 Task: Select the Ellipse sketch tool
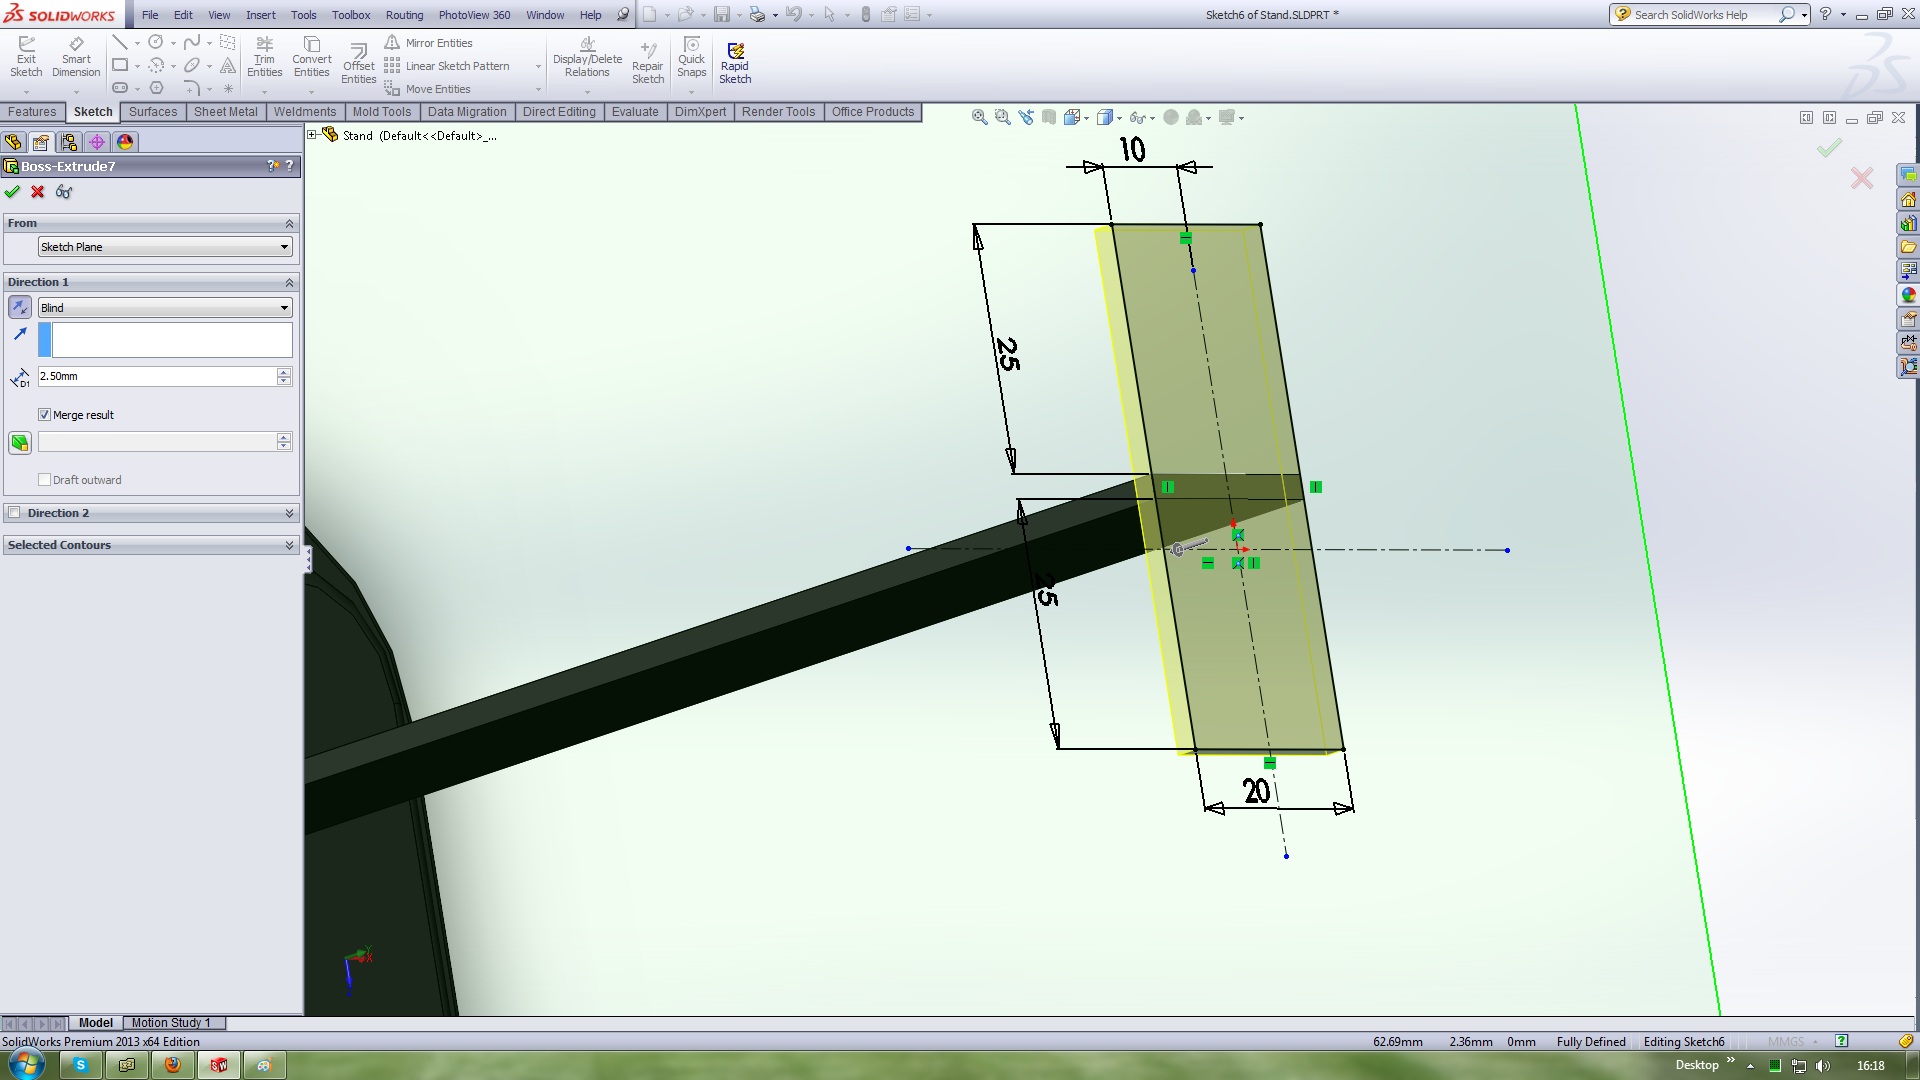[x=192, y=65]
